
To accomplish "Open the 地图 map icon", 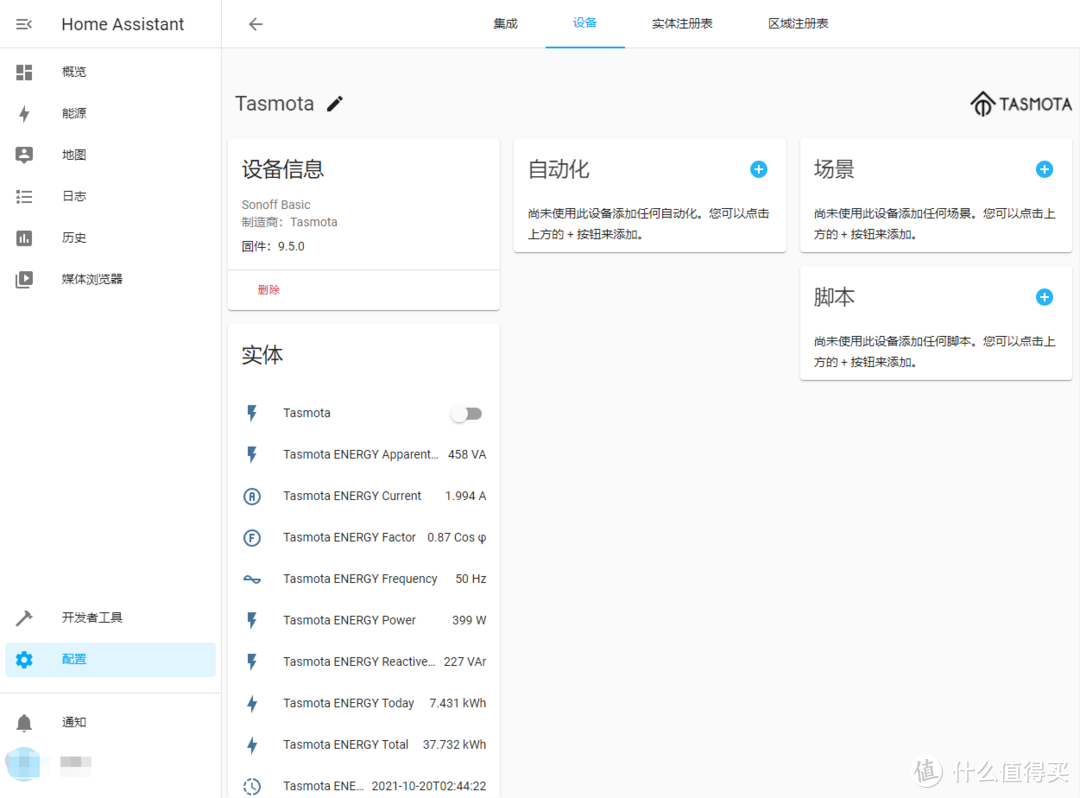I will pyautogui.click(x=24, y=155).
